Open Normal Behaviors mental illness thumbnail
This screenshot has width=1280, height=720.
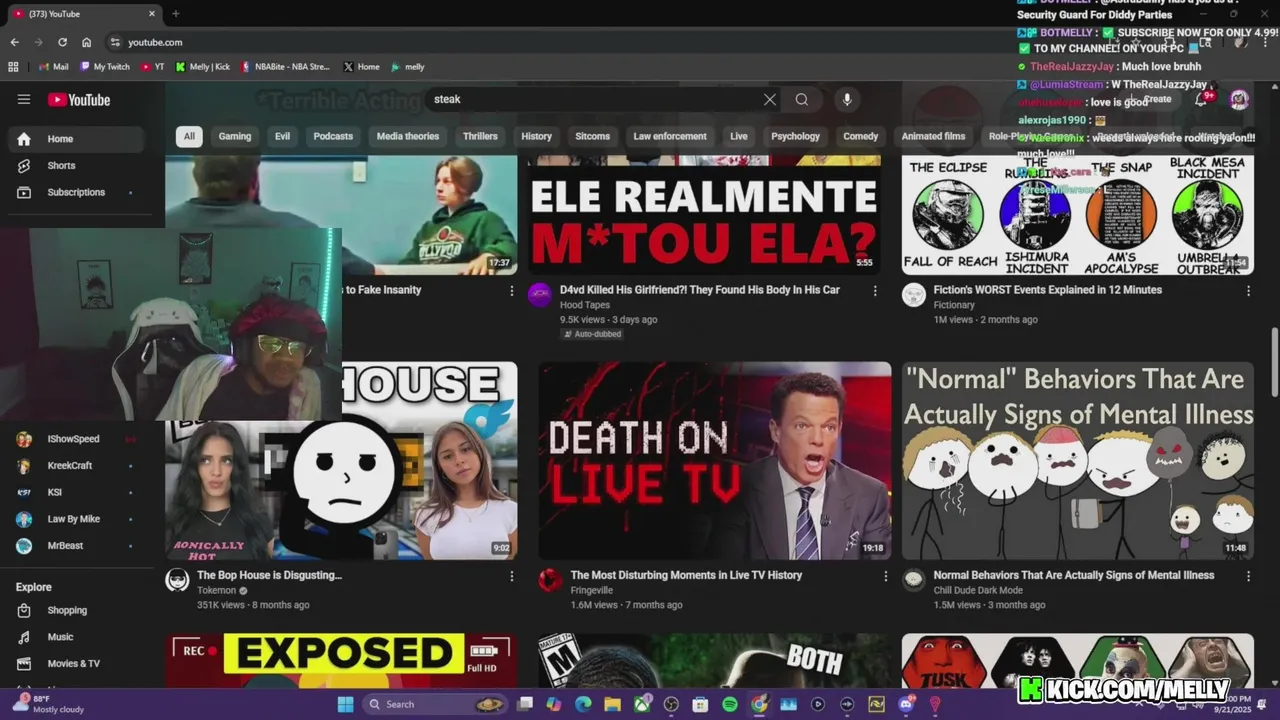coord(1078,460)
